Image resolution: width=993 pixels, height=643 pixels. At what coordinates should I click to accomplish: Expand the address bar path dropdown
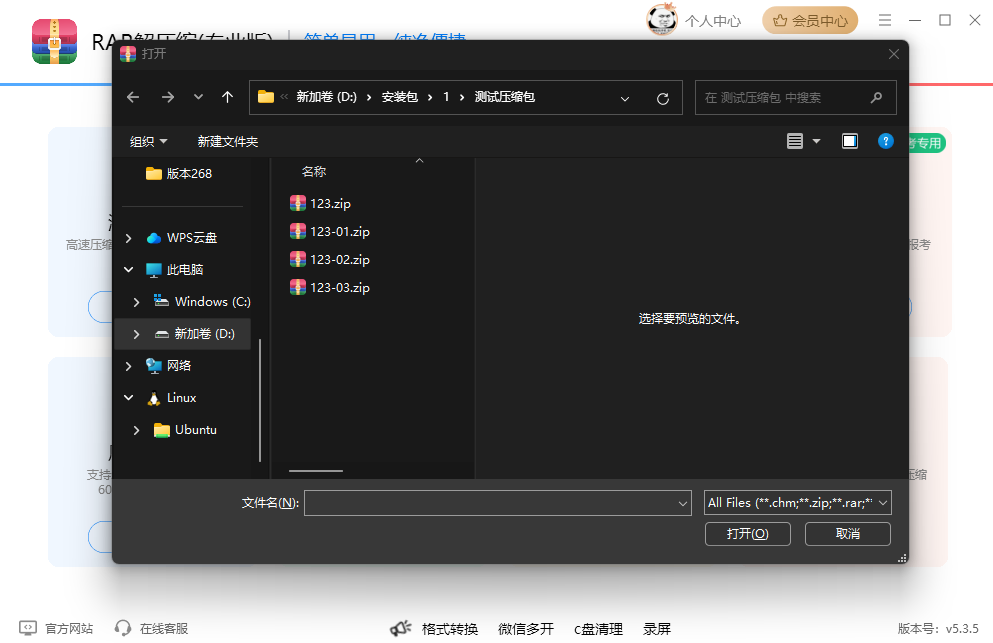tap(625, 97)
